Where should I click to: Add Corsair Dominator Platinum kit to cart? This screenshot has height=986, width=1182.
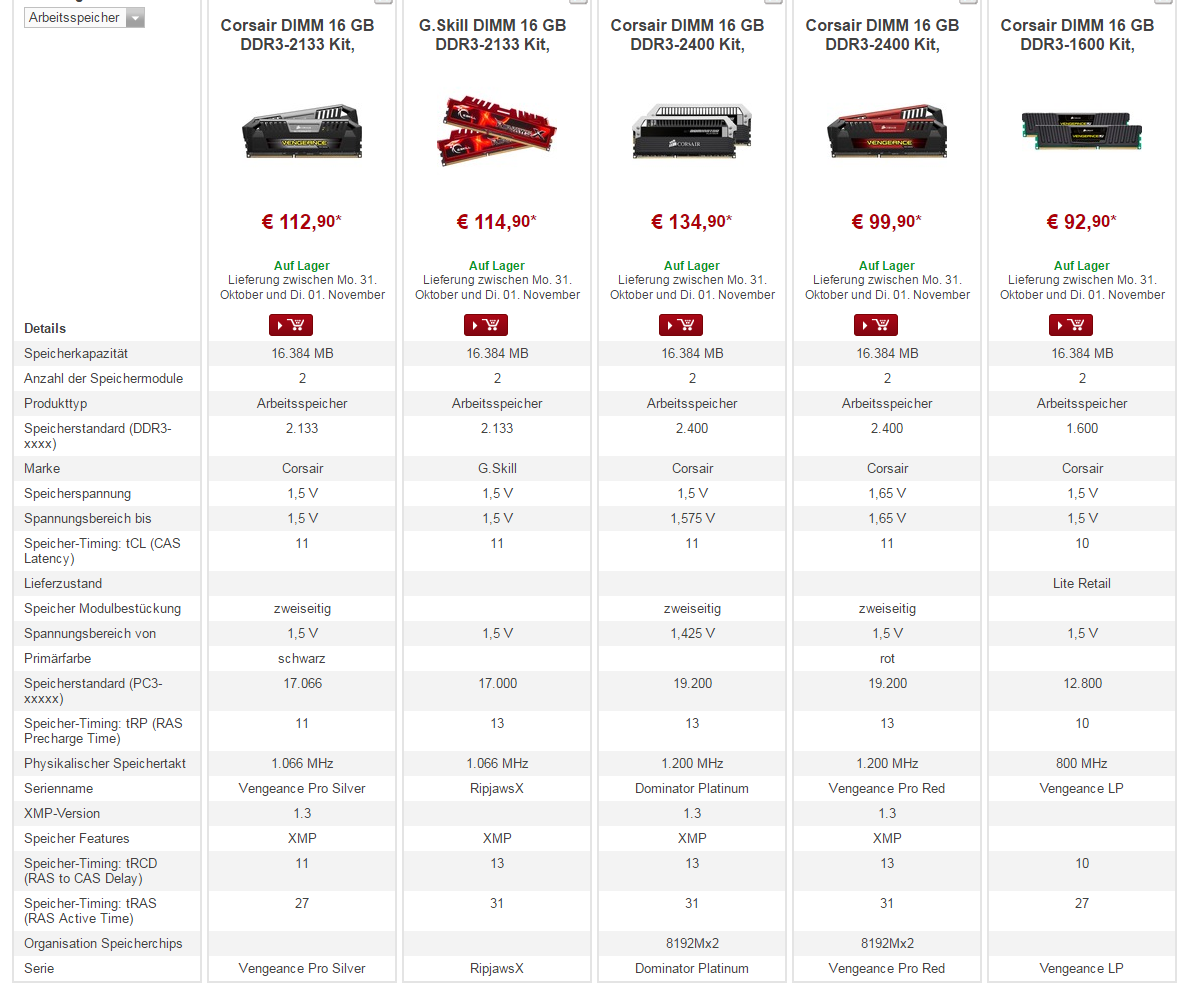tap(681, 325)
